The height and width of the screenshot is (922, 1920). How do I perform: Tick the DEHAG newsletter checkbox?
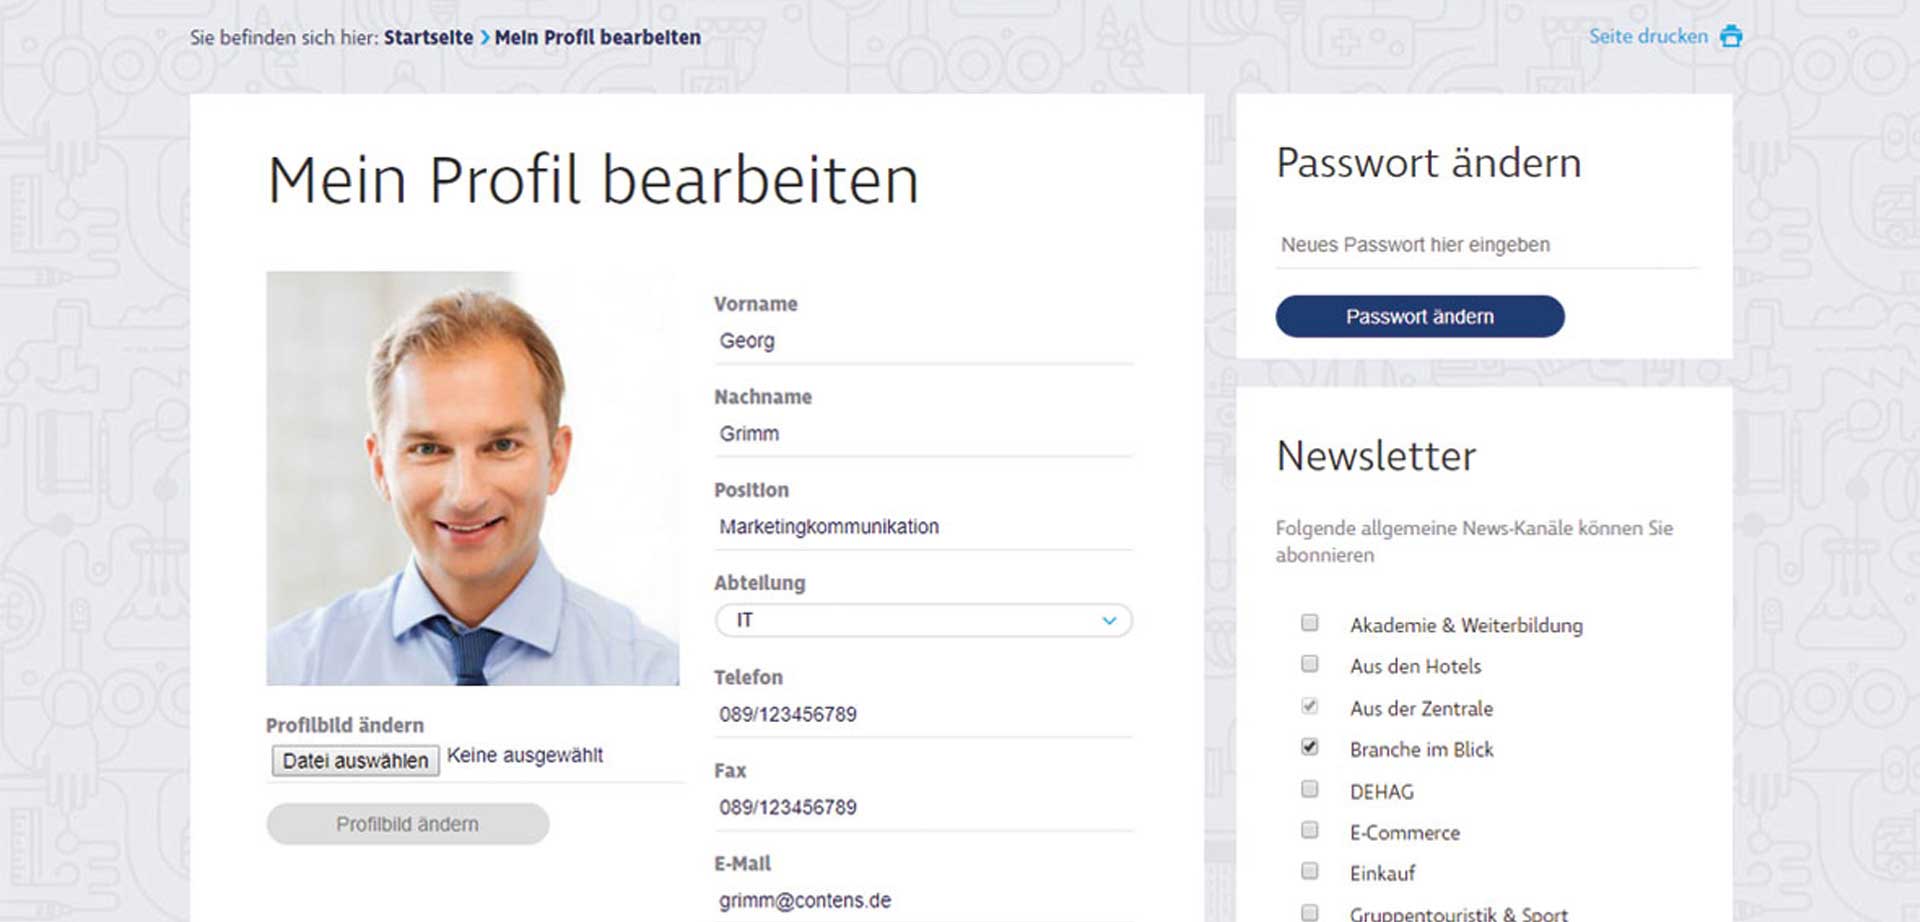tap(1309, 789)
